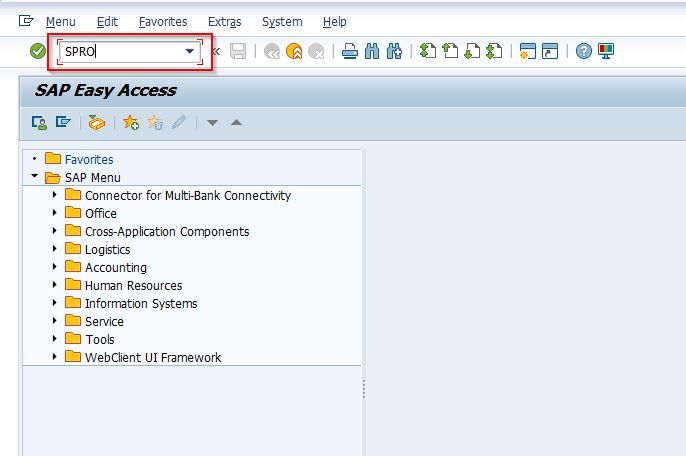Open the Extras menu
Image resolution: width=686 pixels, height=456 pixels.
tap(224, 21)
